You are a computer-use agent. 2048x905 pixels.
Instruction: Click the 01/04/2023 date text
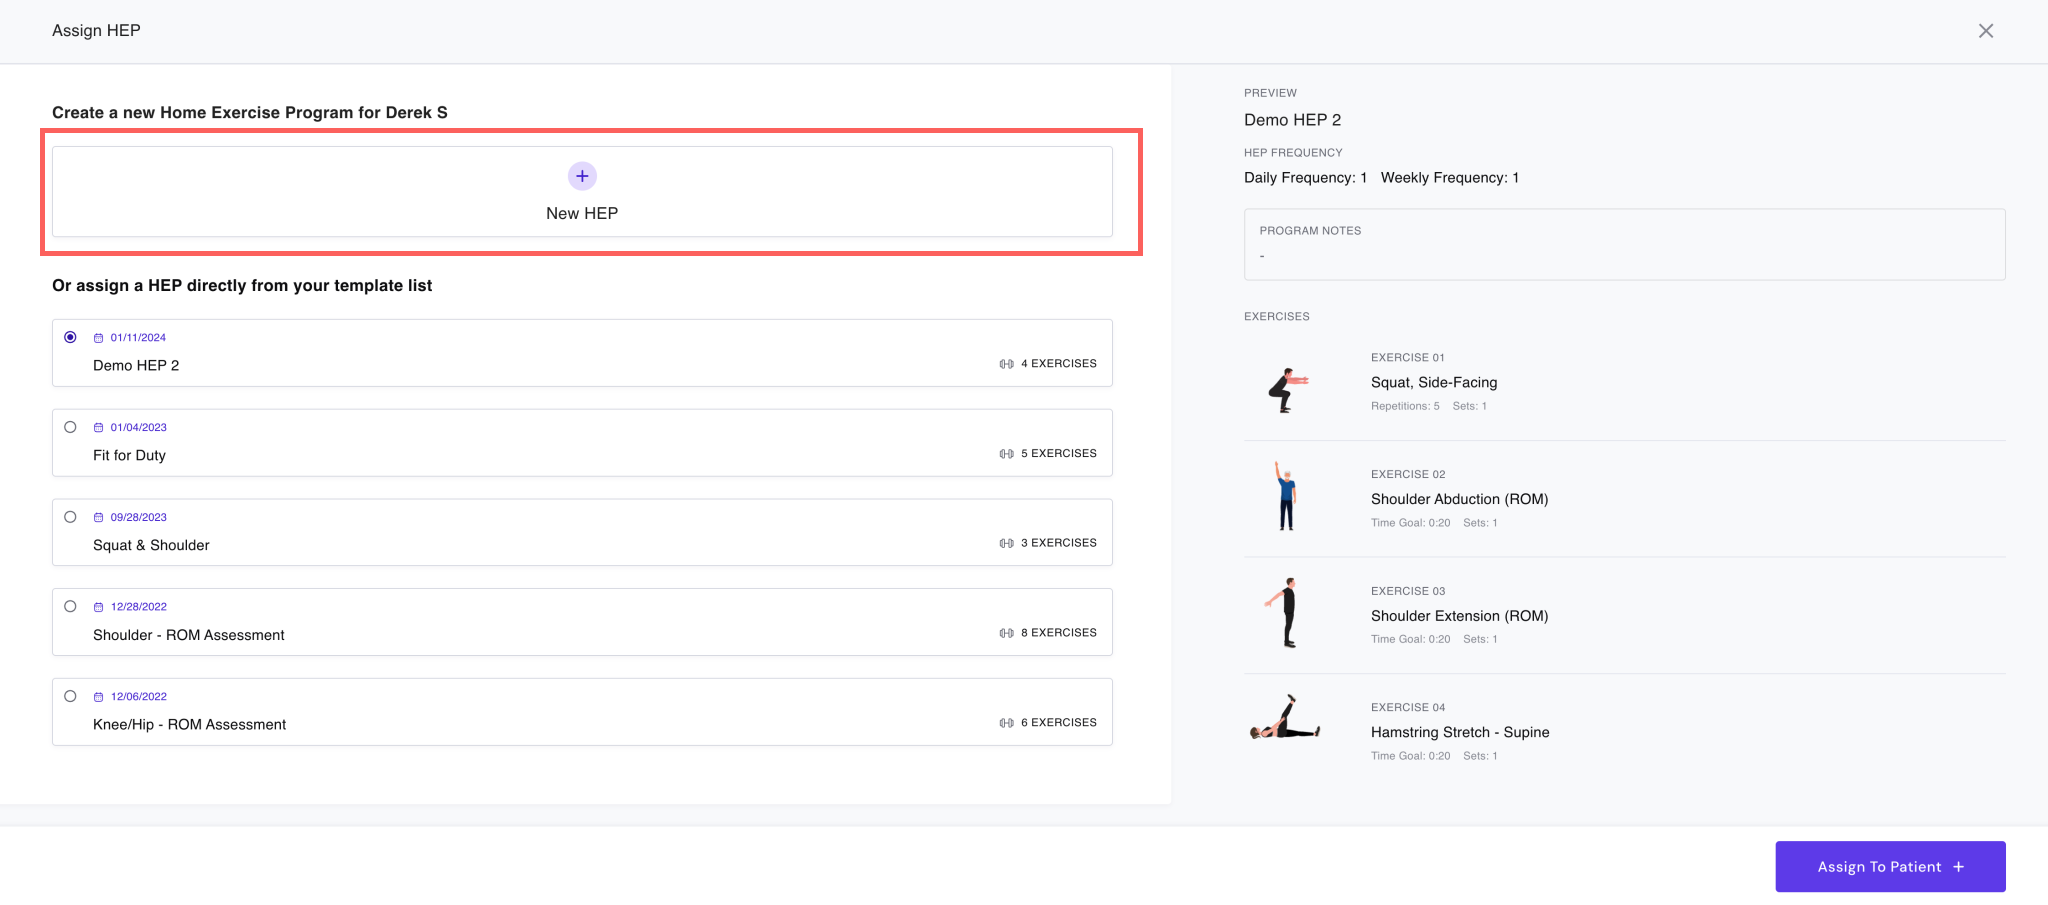tap(138, 427)
